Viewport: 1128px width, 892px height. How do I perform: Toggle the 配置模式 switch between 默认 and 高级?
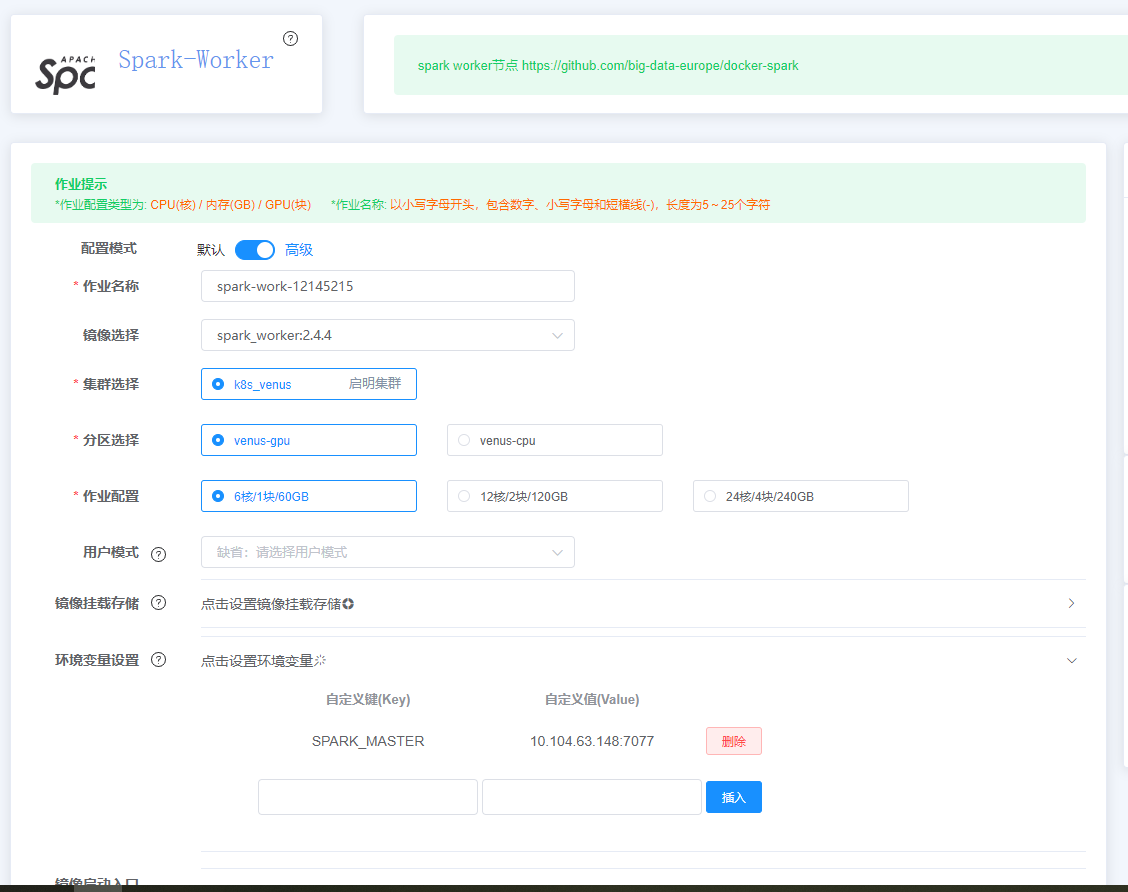[x=255, y=250]
